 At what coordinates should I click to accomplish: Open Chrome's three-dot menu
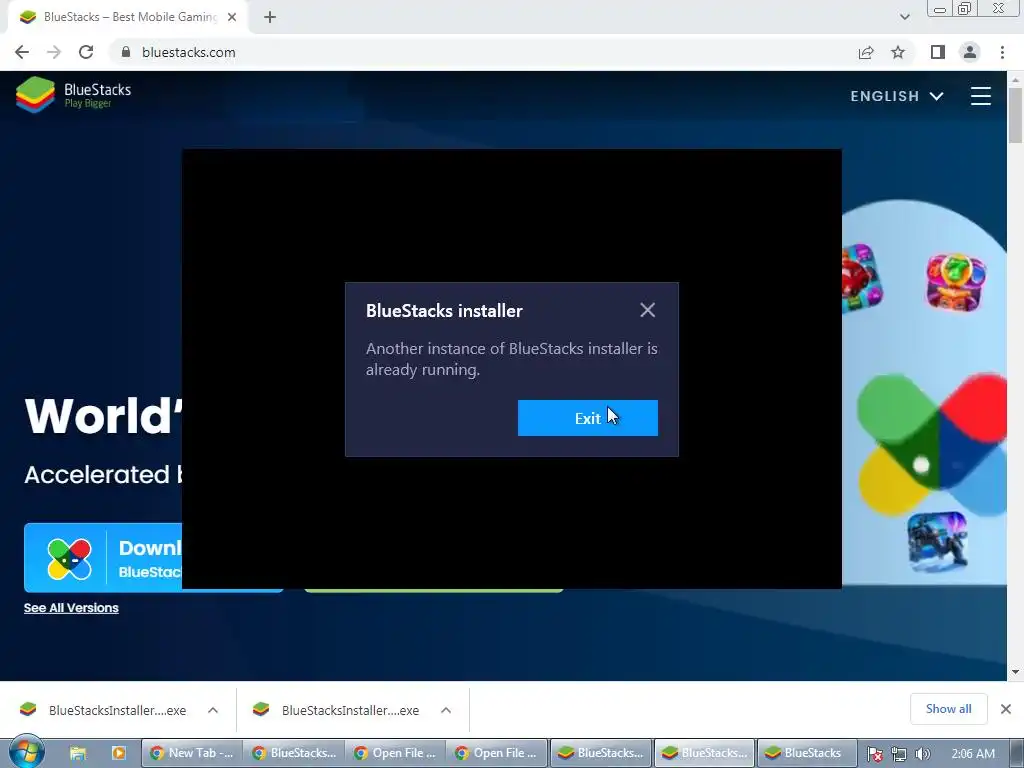(1002, 52)
